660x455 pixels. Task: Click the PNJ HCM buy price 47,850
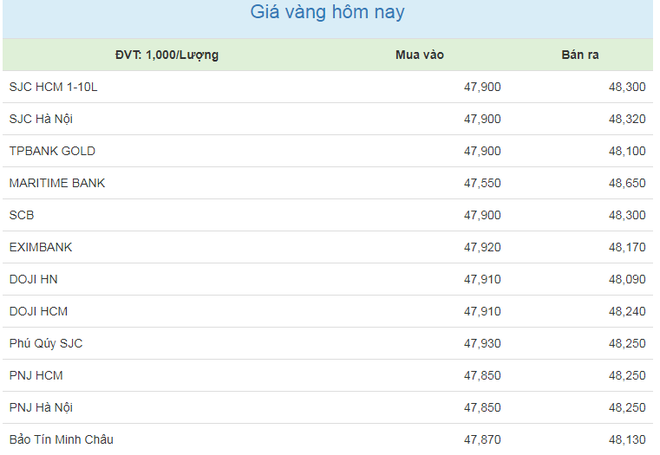482,375
